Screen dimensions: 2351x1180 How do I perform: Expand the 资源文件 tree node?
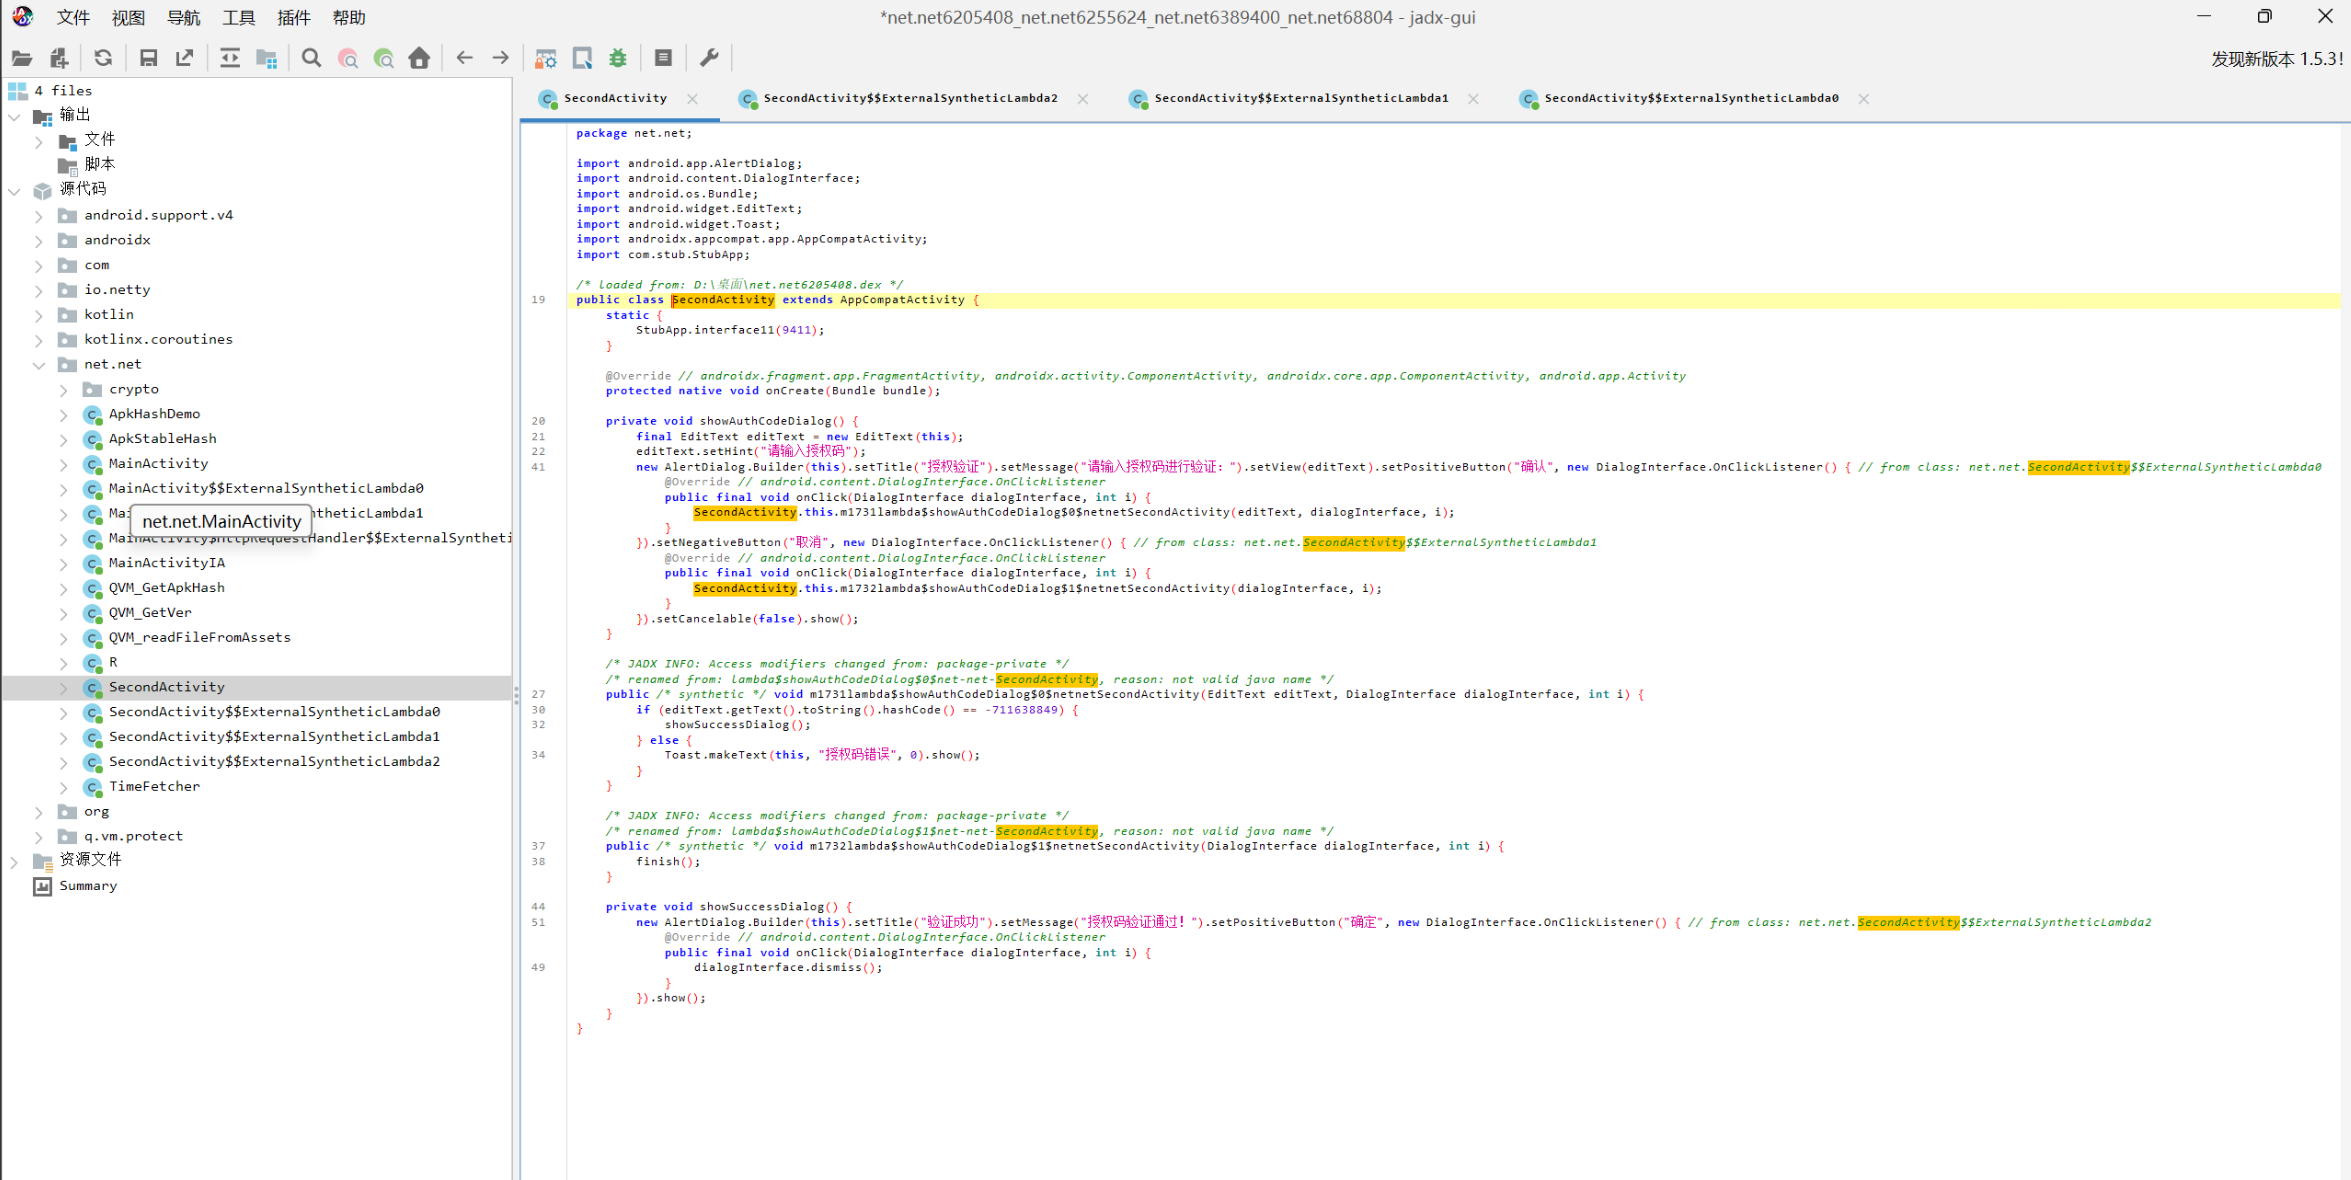[14, 861]
